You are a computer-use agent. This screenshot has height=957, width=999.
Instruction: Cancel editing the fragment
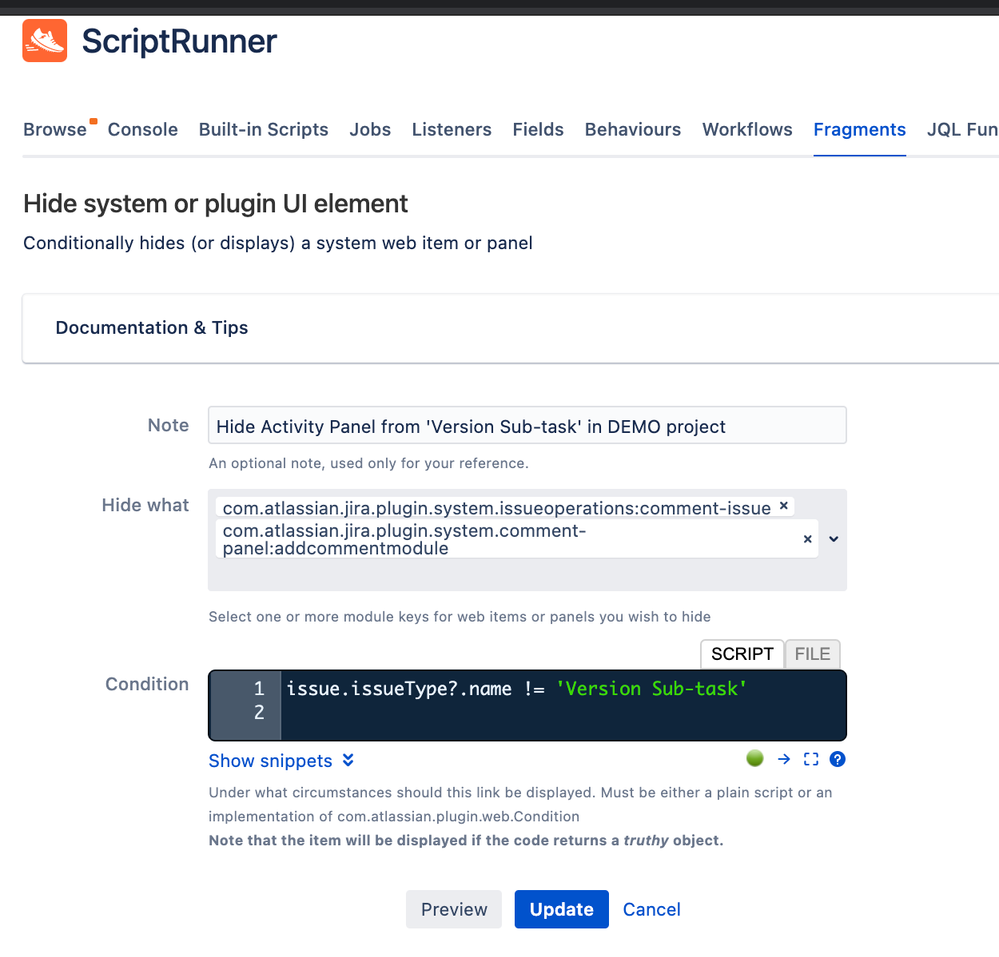pyautogui.click(x=652, y=909)
